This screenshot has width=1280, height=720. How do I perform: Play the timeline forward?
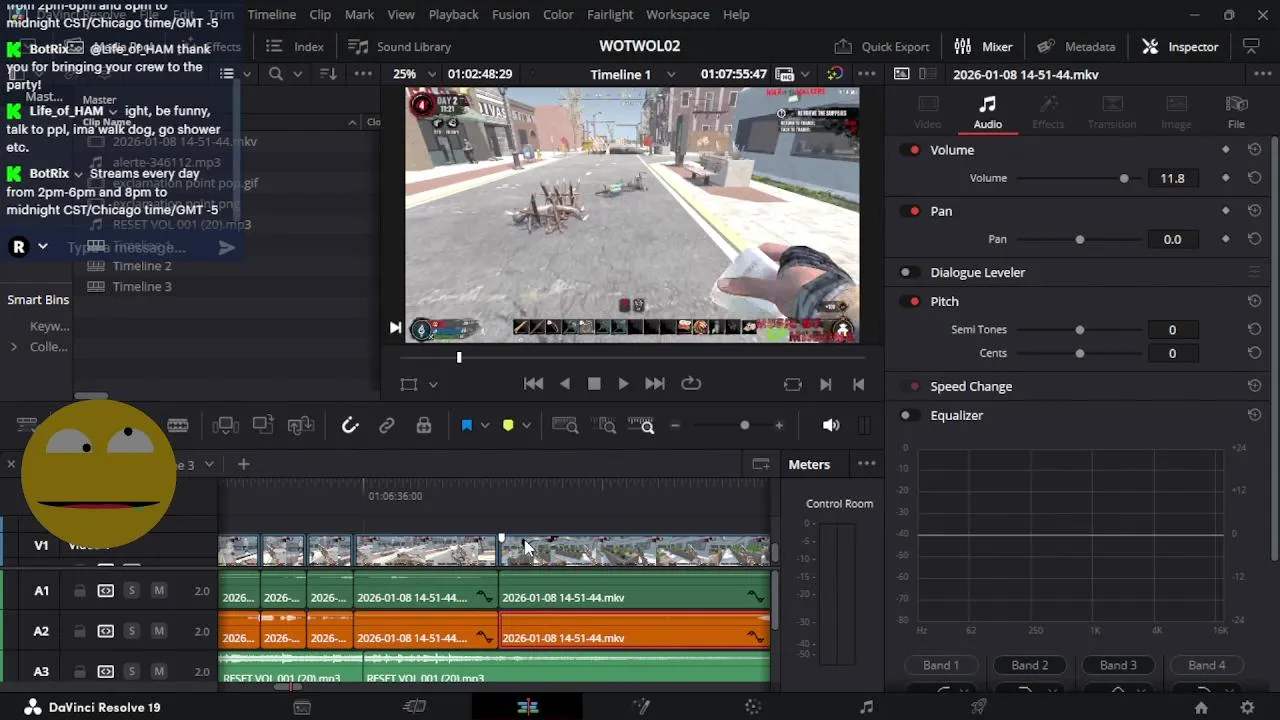[x=623, y=384]
